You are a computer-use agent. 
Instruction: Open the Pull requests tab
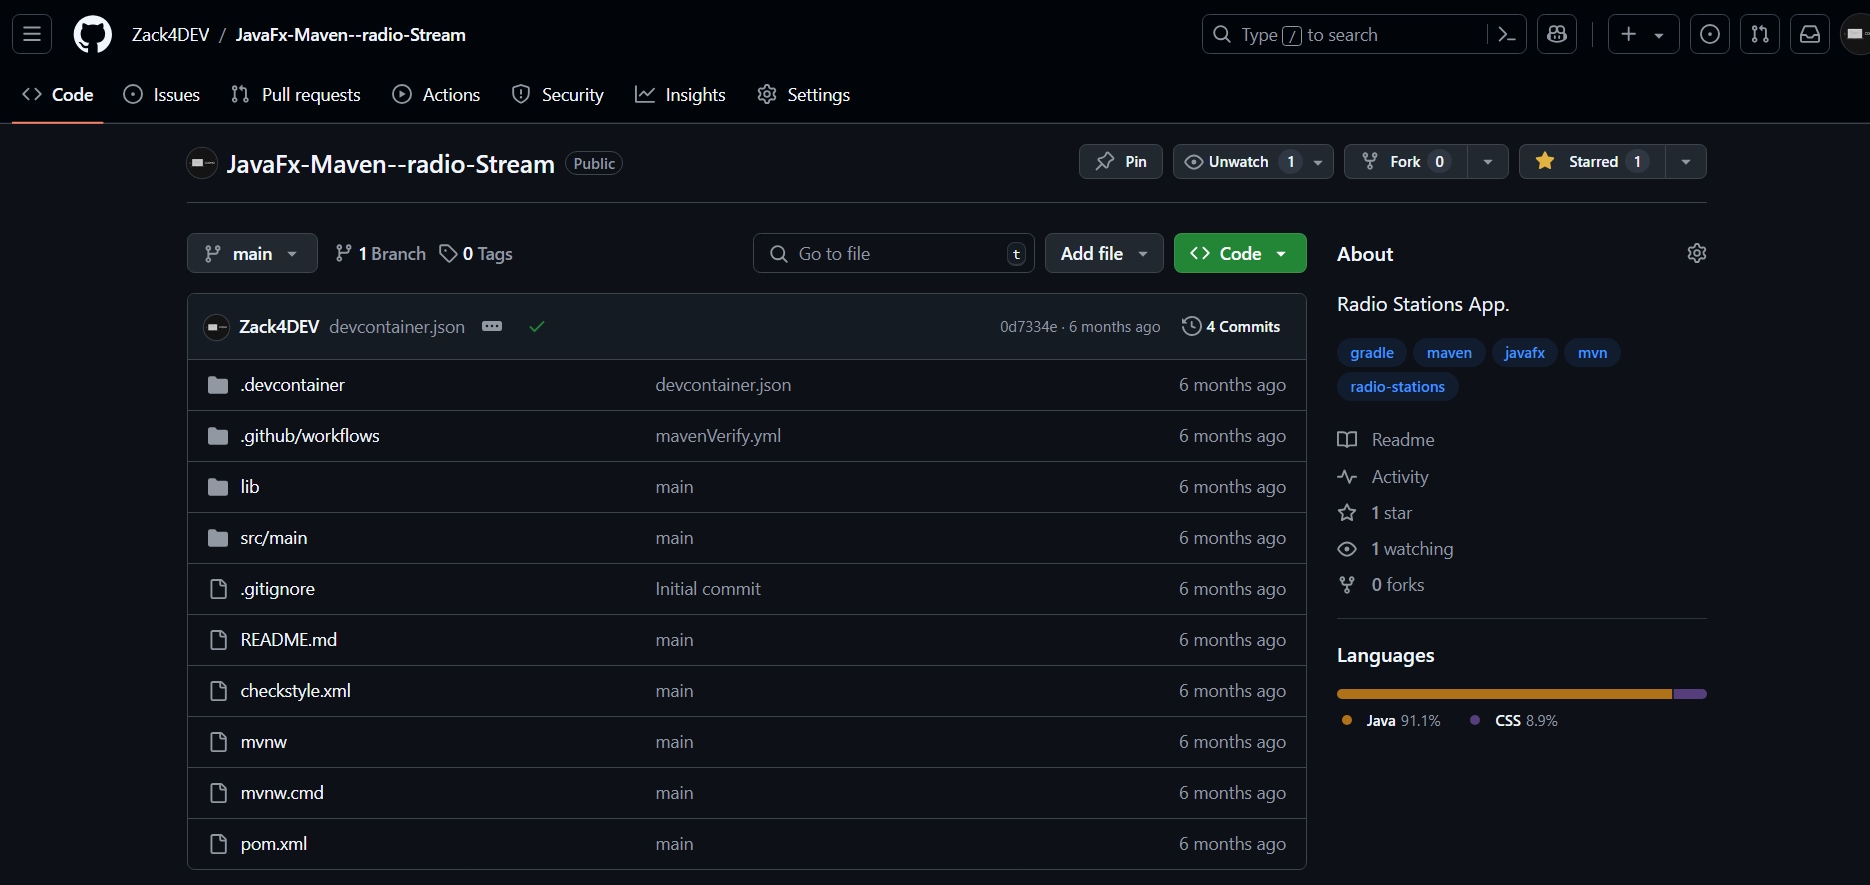point(296,94)
